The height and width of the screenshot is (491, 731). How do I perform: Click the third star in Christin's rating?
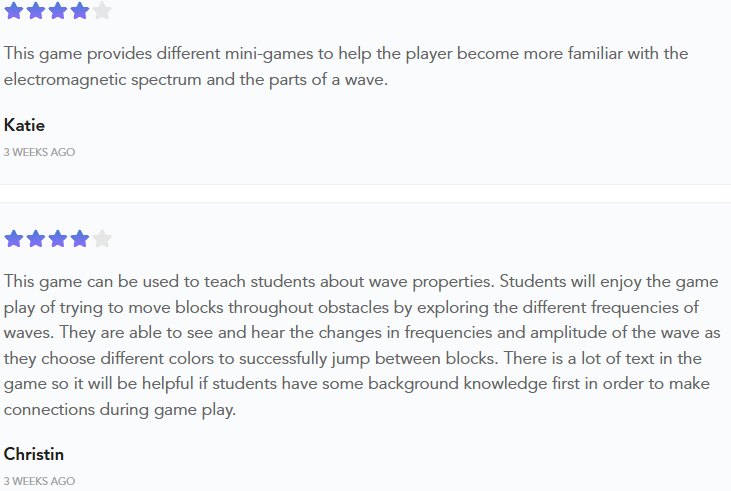pyautogui.click(x=58, y=238)
